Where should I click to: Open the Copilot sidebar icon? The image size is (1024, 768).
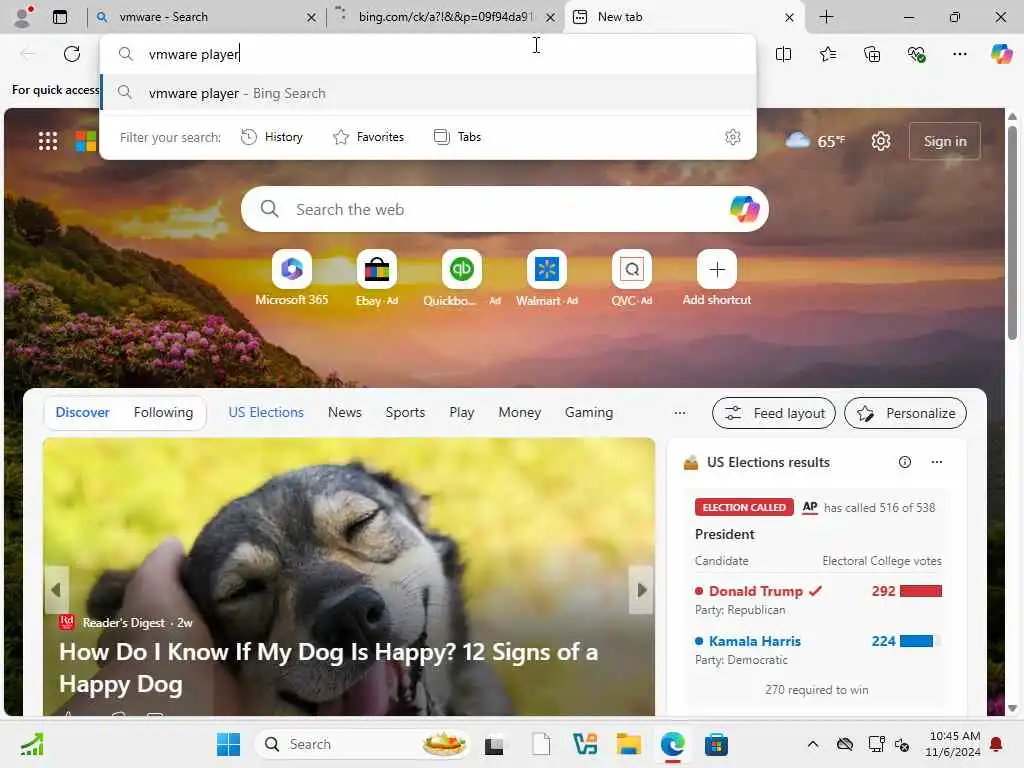coord(1001,54)
